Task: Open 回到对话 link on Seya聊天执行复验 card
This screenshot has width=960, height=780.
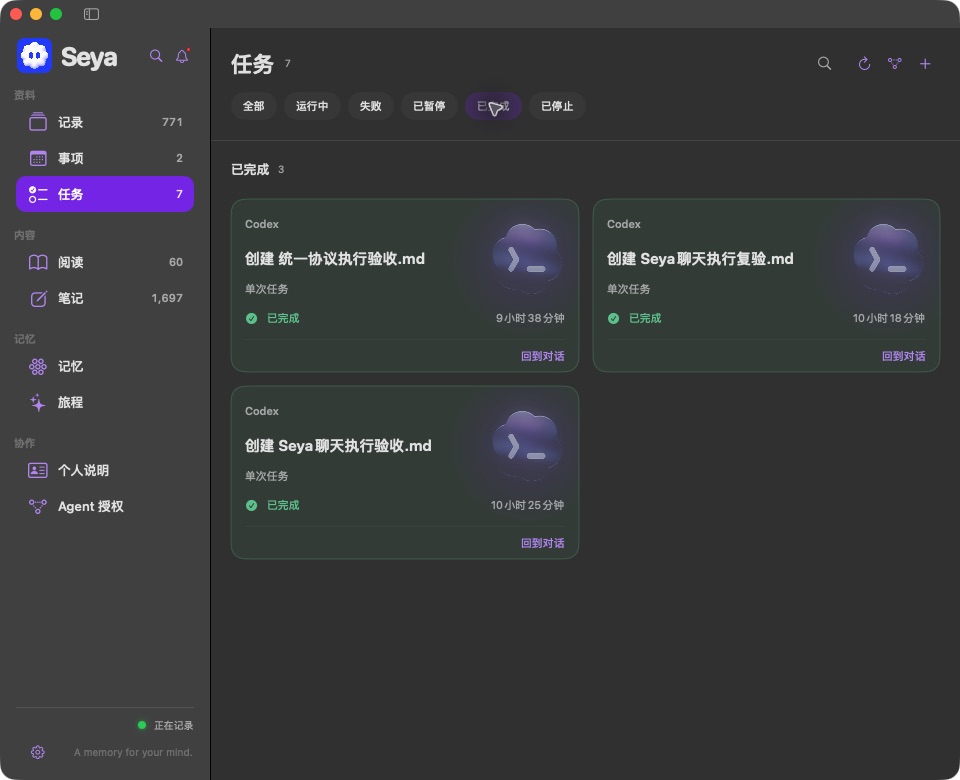Action: [x=903, y=356]
